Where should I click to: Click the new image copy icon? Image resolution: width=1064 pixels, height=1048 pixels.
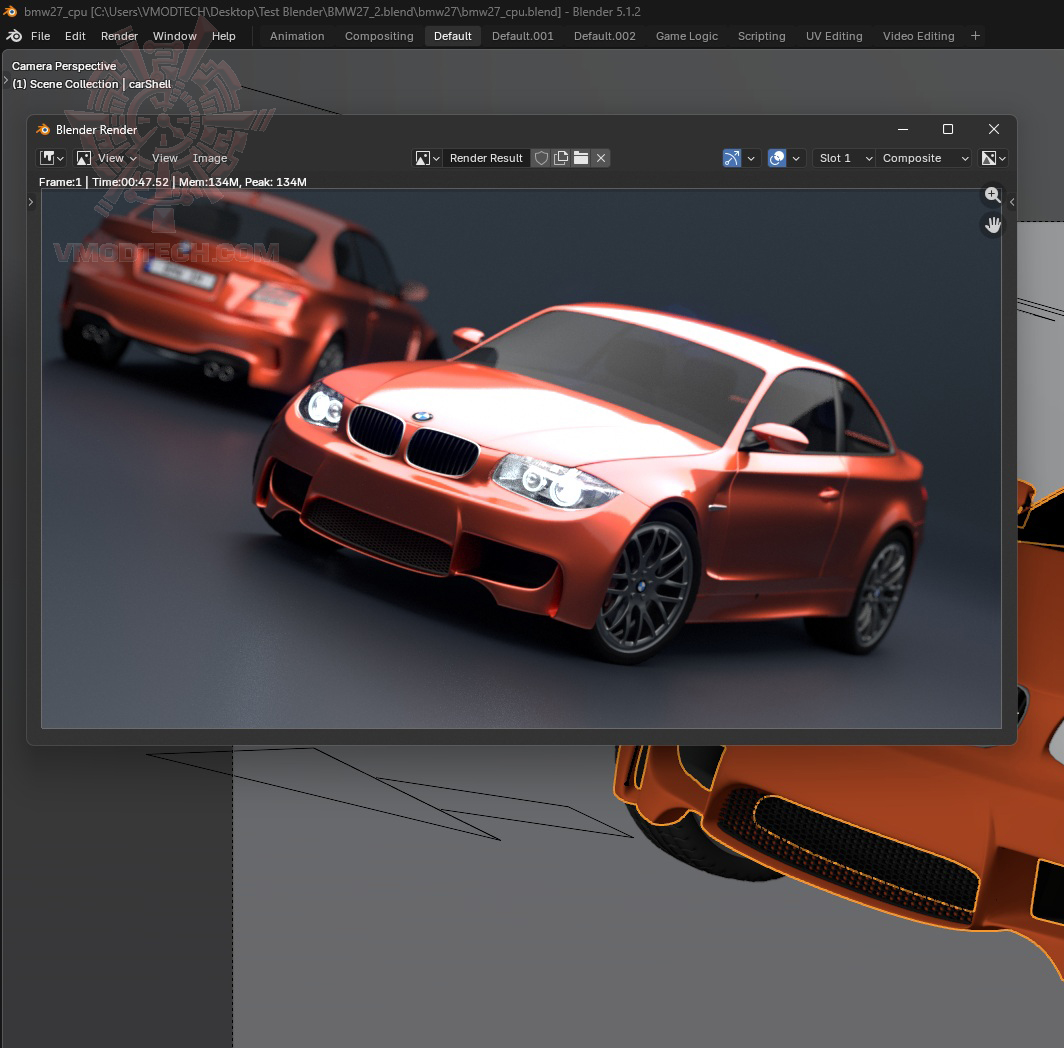click(x=560, y=158)
